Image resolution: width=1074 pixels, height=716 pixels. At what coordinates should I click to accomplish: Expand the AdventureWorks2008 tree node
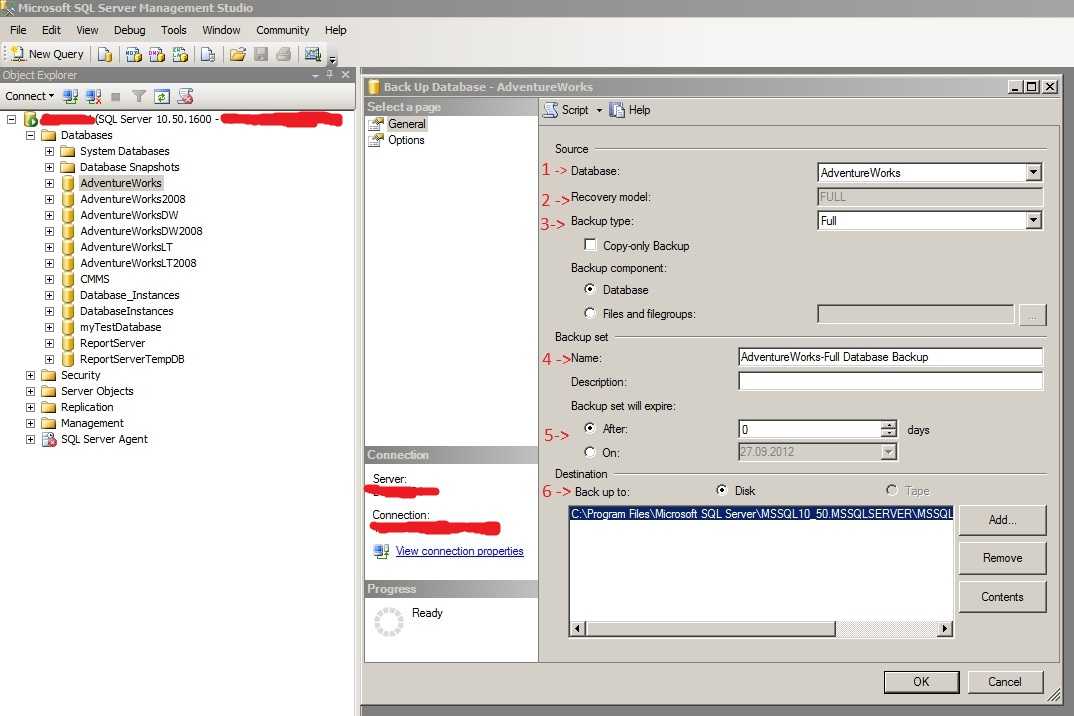coord(49,199)
